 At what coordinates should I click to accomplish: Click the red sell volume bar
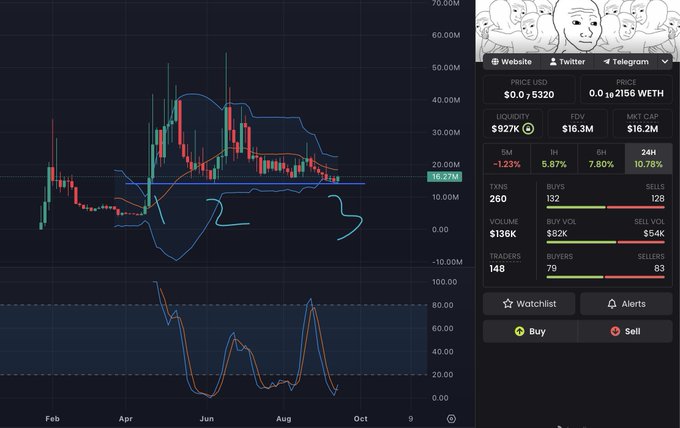coord(641,242)
